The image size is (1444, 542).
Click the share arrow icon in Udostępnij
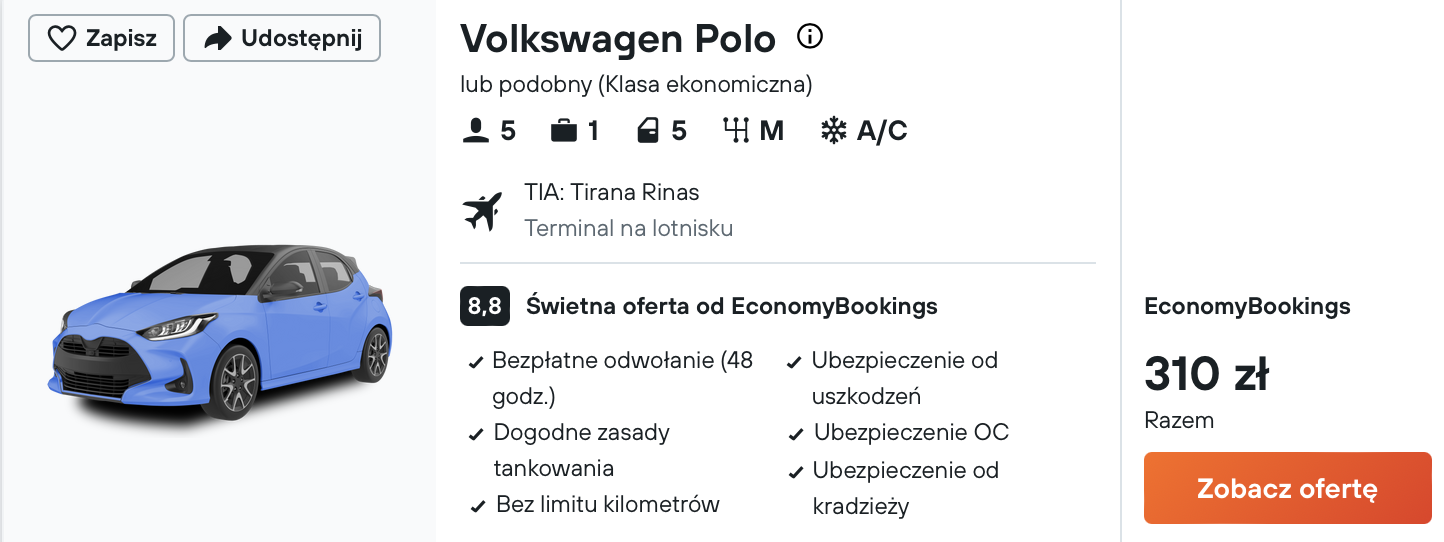coord(217,39)
